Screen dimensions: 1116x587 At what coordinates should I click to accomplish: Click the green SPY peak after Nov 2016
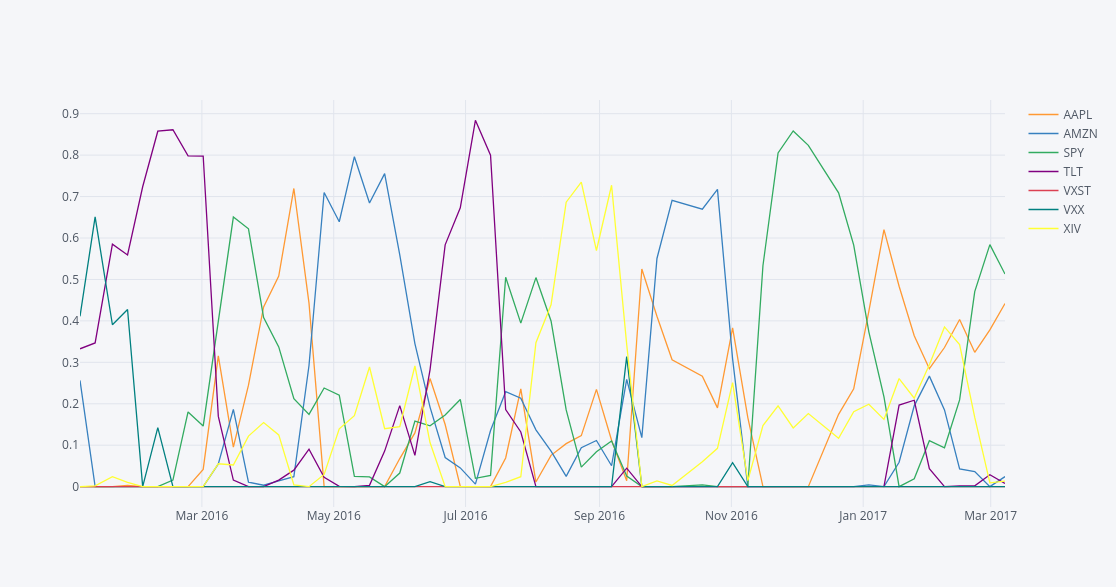pyautogui.click(x=793, y=131)
